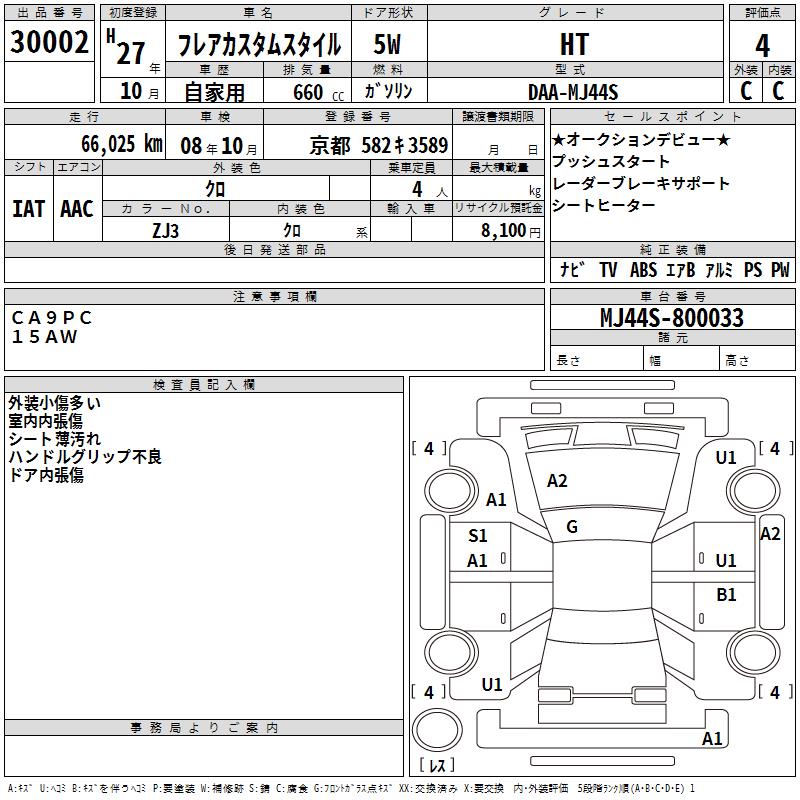Select the spare tire circle icon
The height and width of the screenshot is (800, 800).
(437, 729)
